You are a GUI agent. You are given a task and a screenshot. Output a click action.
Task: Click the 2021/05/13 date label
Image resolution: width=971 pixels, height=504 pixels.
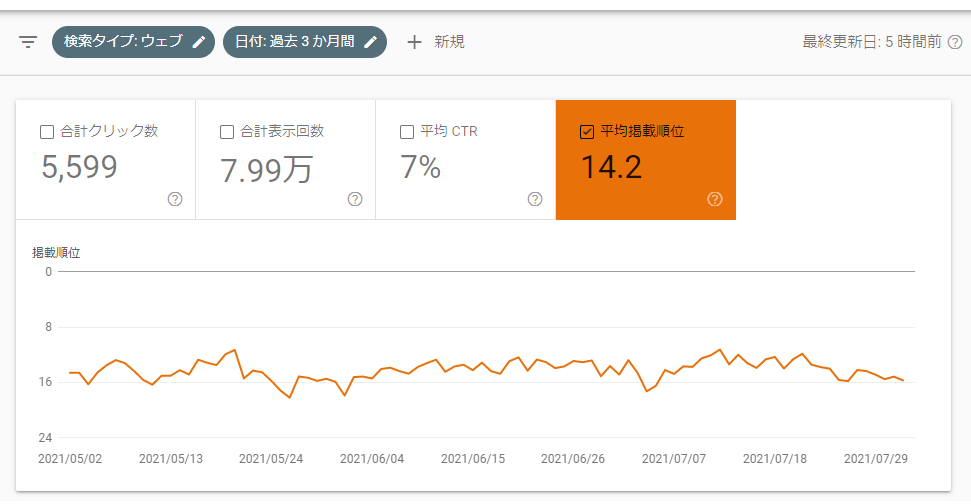click(x=171, y=459)
